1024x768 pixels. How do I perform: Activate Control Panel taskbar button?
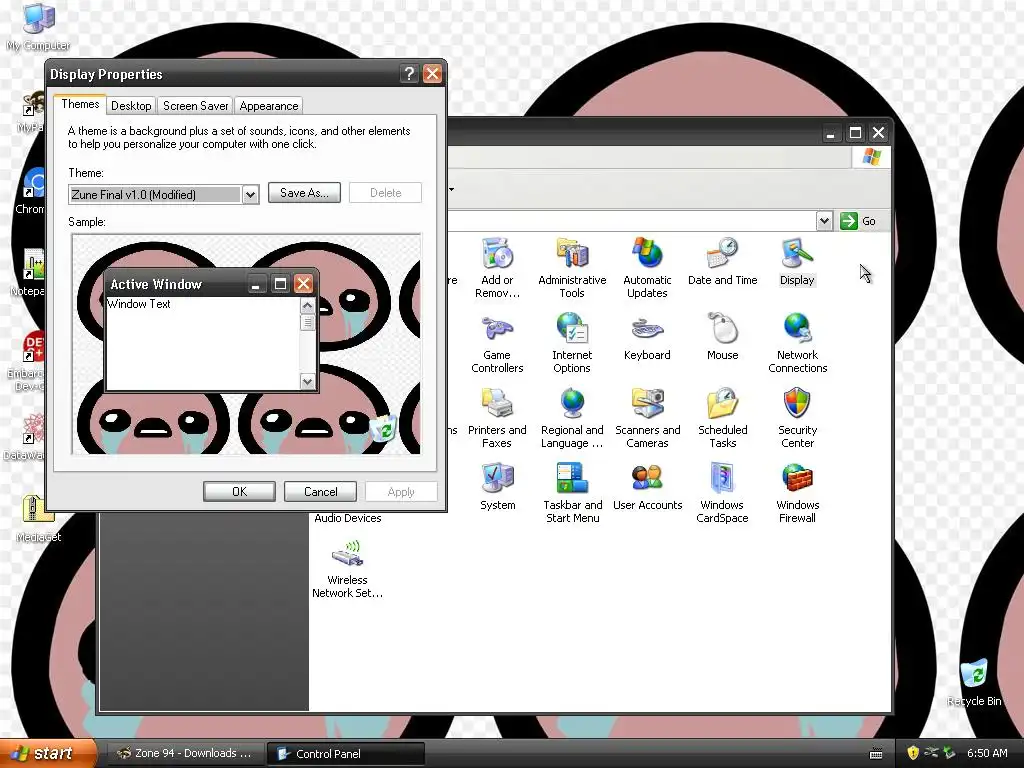point(346,754)
